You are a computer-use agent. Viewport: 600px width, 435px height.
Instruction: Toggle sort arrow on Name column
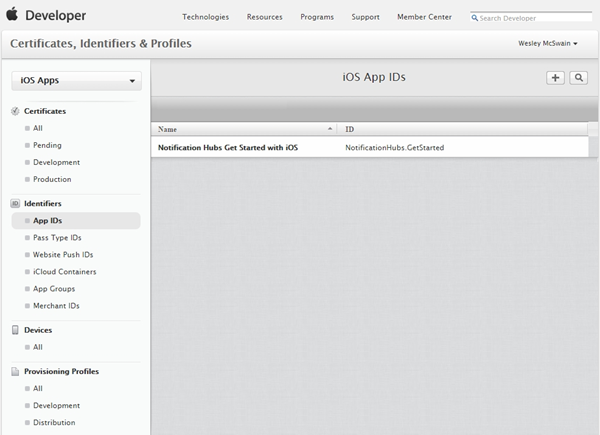[x=330, y=129]
